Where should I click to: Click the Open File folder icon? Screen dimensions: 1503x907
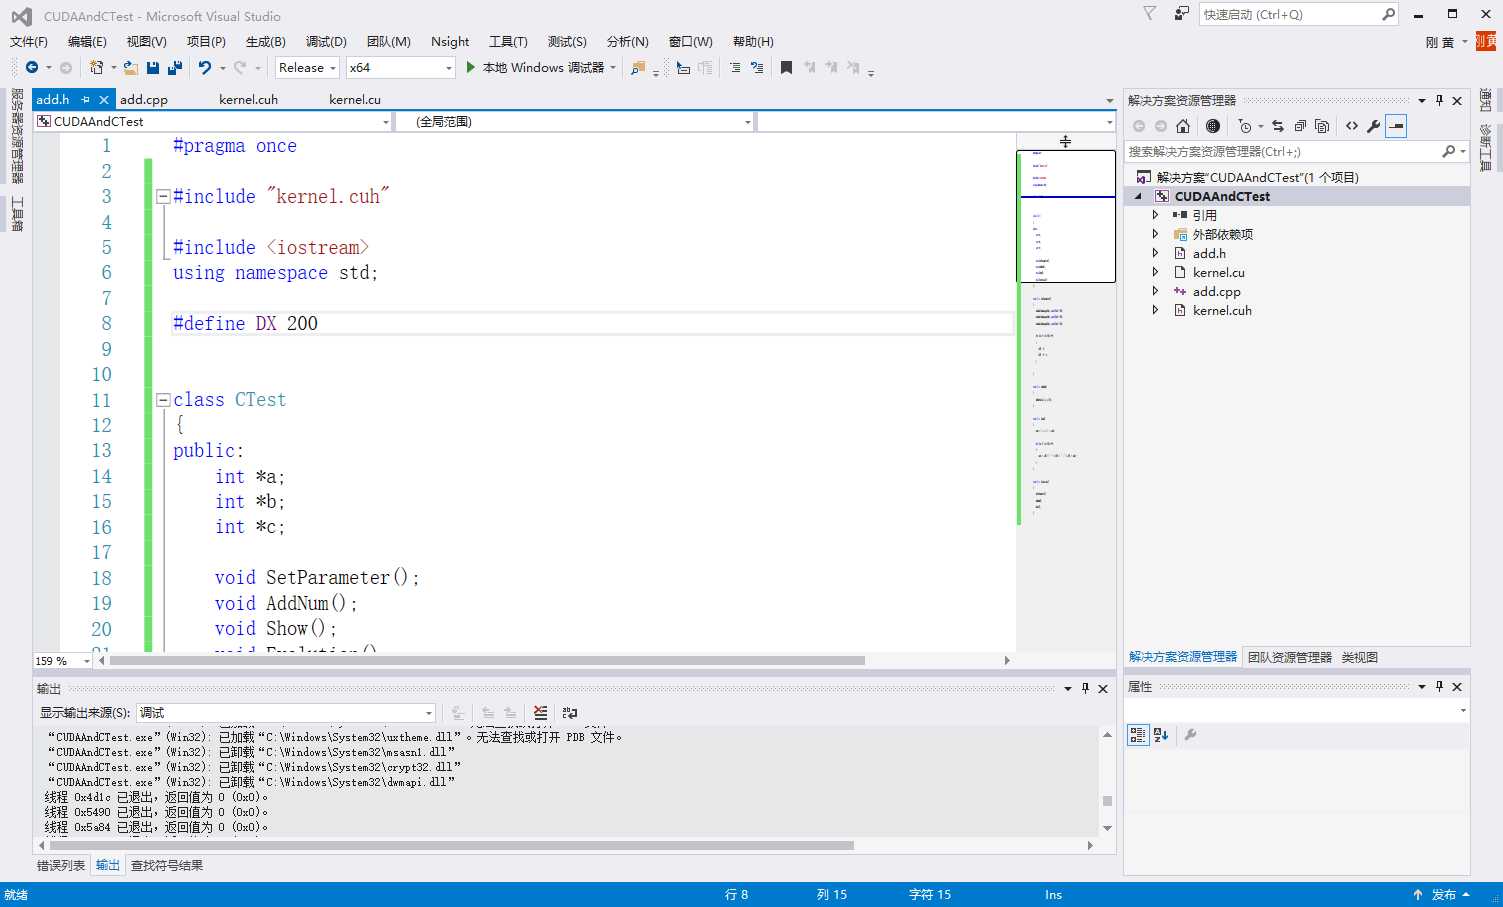tap(131, 67)
